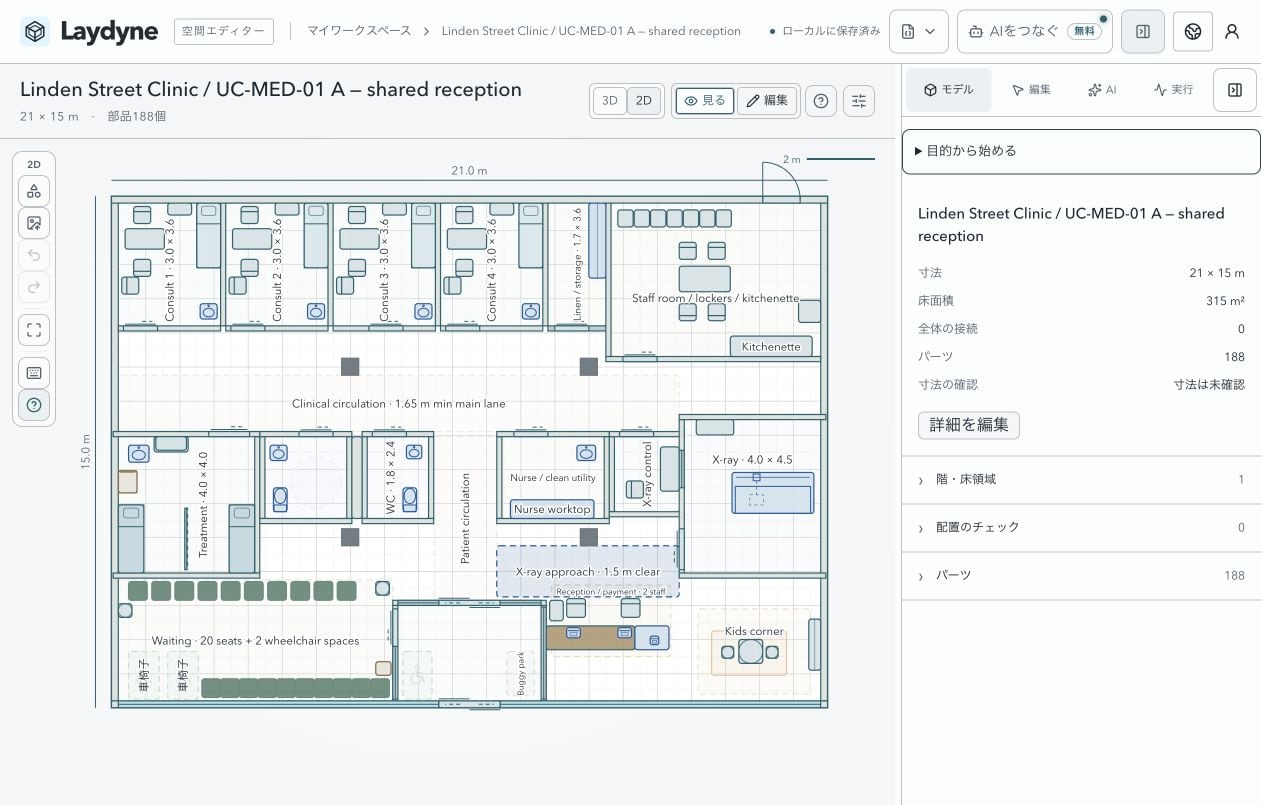Click the 寸法は未確認 value

(x=1209, y=385)
